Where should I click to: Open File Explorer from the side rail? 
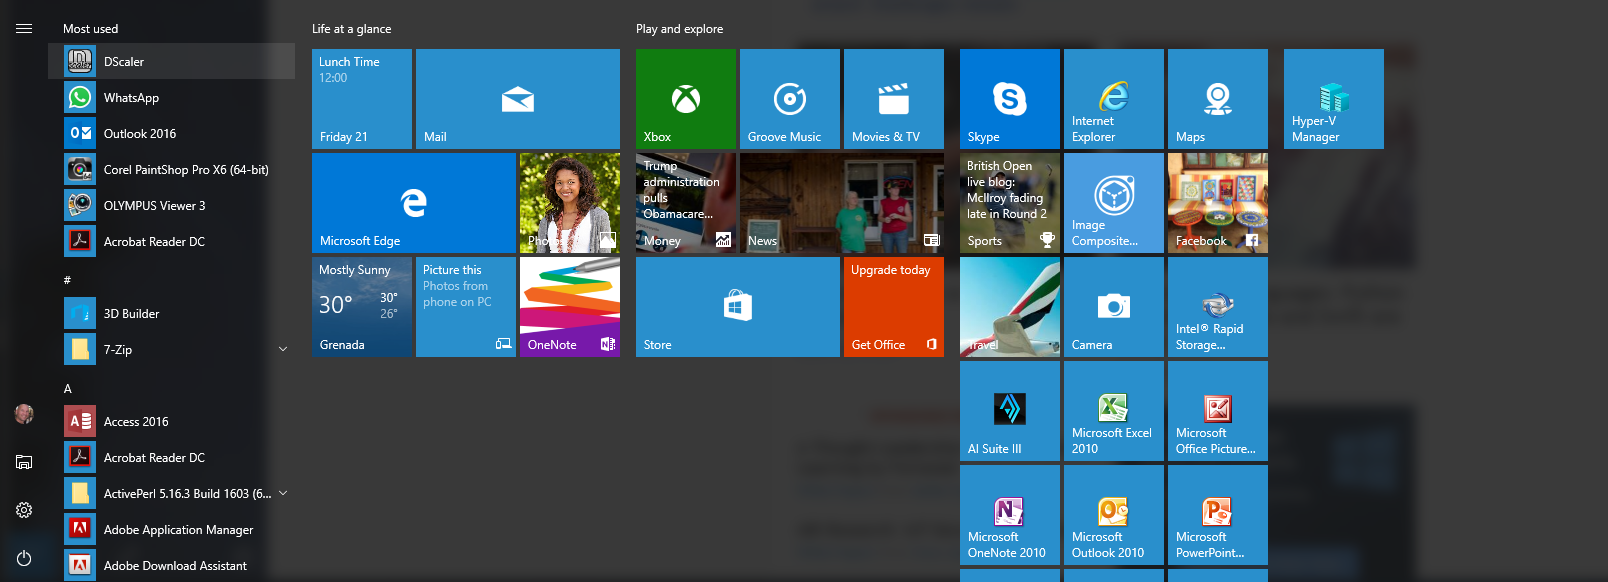pos(24,462)
